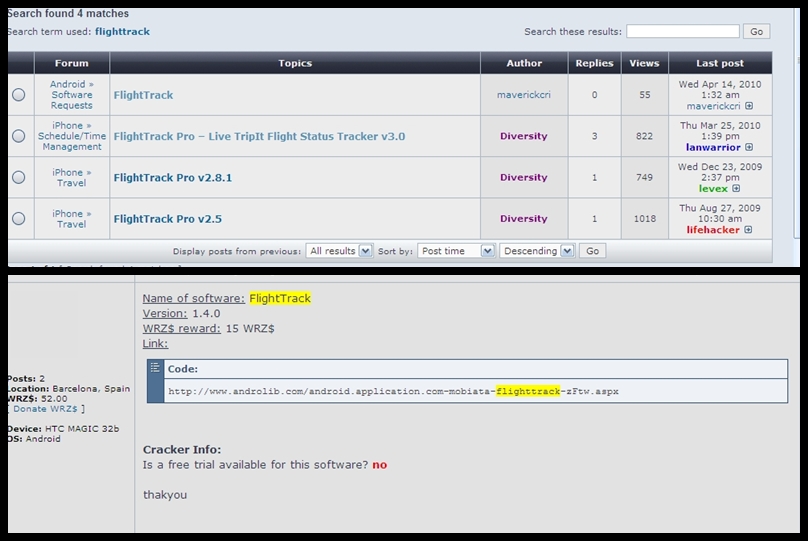
Task: Open latest post icon beside lanwarrior
Action: 749,147
